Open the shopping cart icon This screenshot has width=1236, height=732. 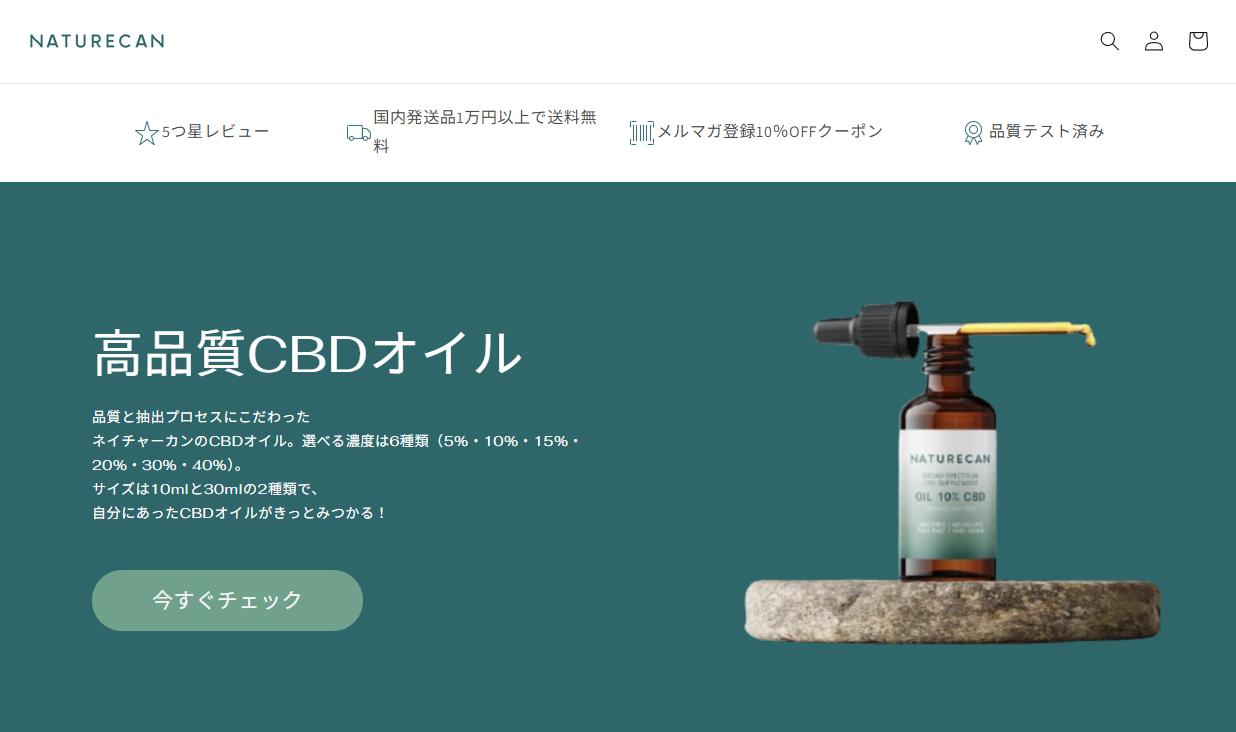1198,41
